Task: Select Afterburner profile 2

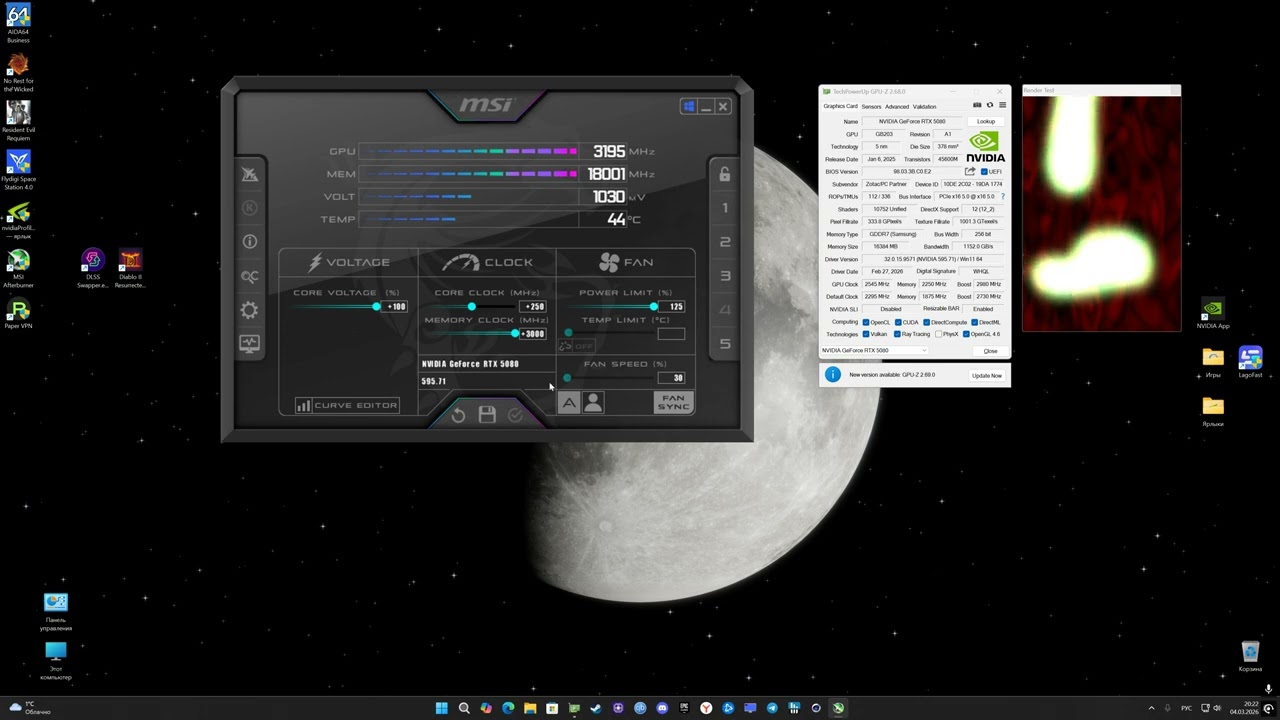Action: pos(725,242)
